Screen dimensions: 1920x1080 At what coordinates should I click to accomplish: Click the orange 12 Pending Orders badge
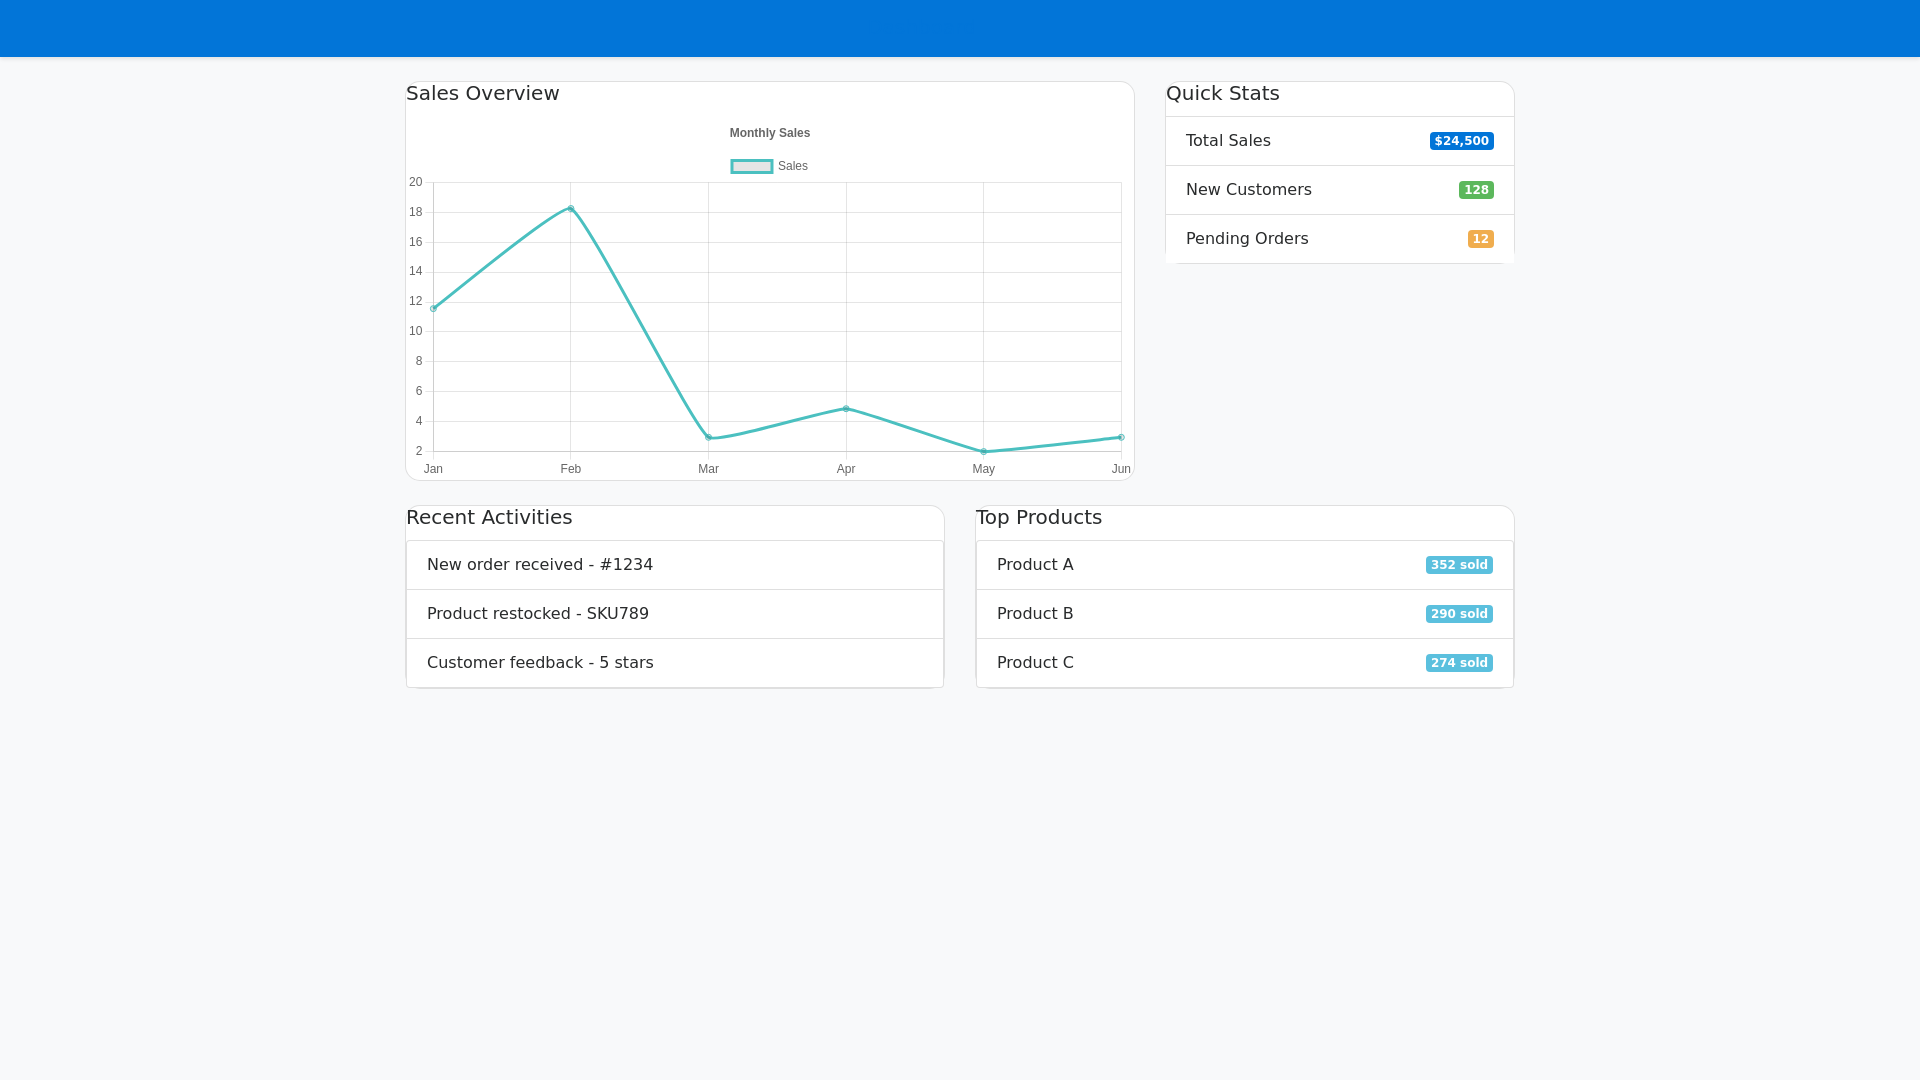click(1479, 239)
